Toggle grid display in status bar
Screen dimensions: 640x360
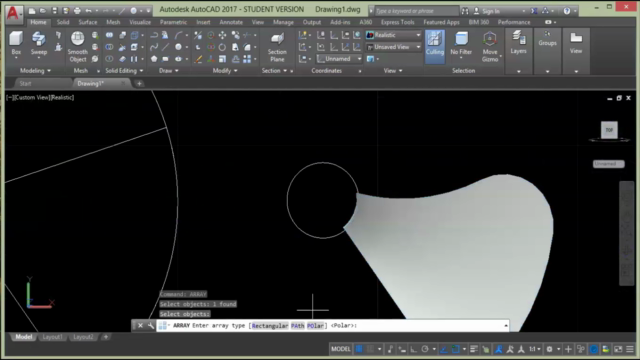pyautogui.click(x=359, y=349)
